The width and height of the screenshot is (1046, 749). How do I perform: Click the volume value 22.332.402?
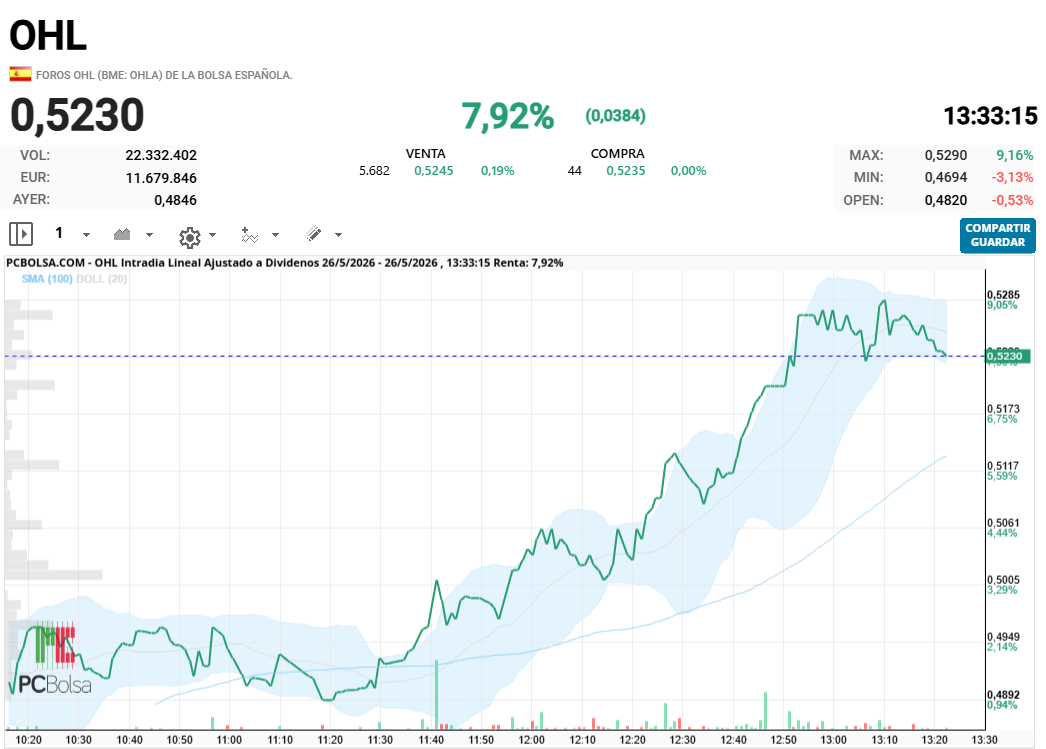tap(161, 155)
